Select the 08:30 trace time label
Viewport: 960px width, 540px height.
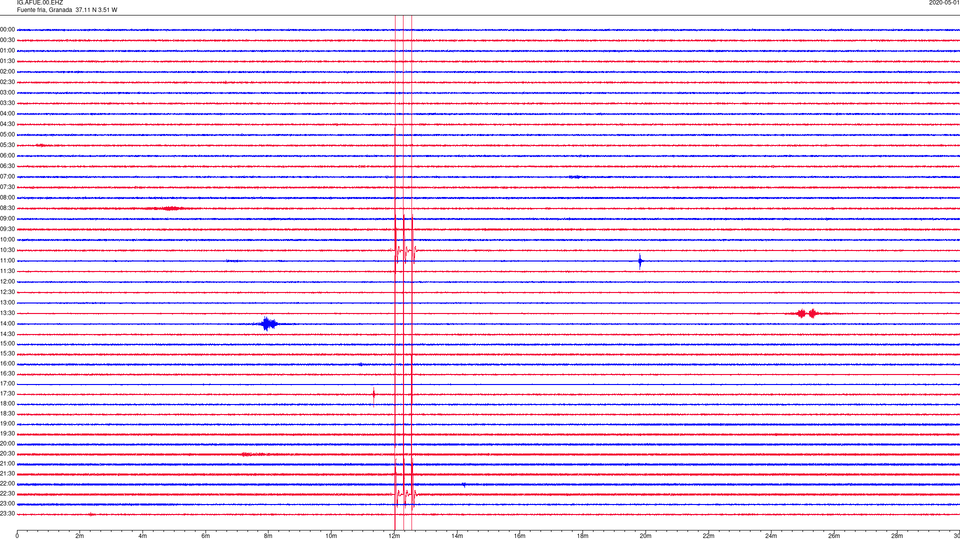(8, 208)
